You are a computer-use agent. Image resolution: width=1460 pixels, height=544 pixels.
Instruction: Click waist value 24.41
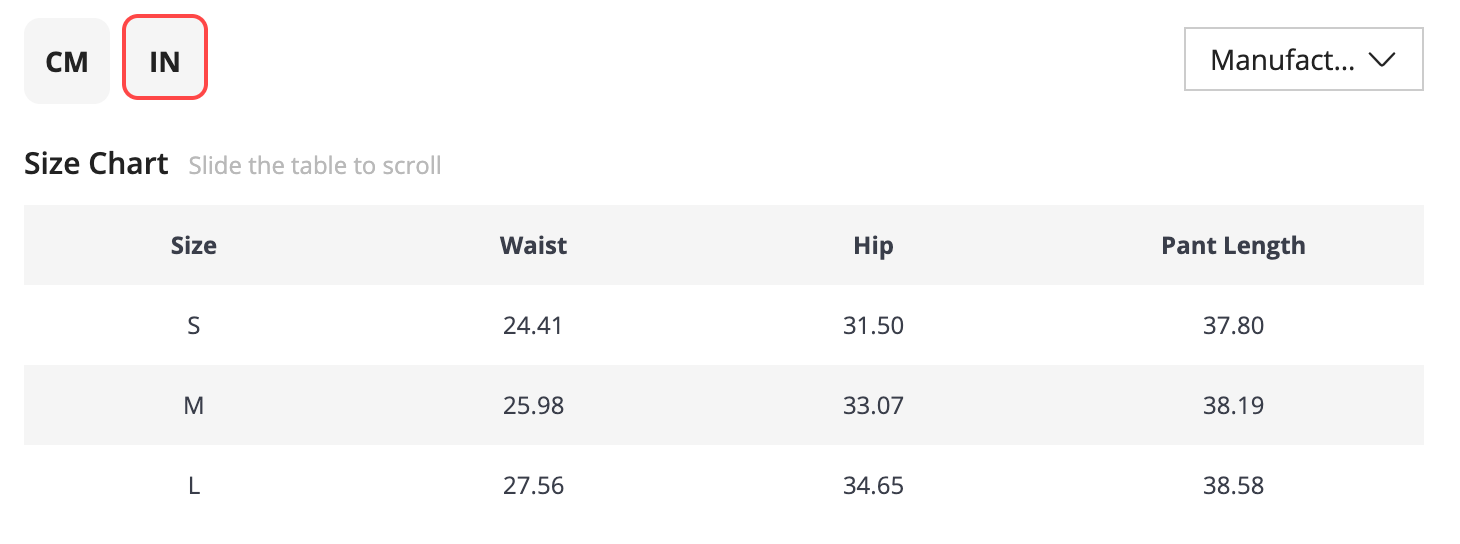pyautogui.click(x=534, y=325)
